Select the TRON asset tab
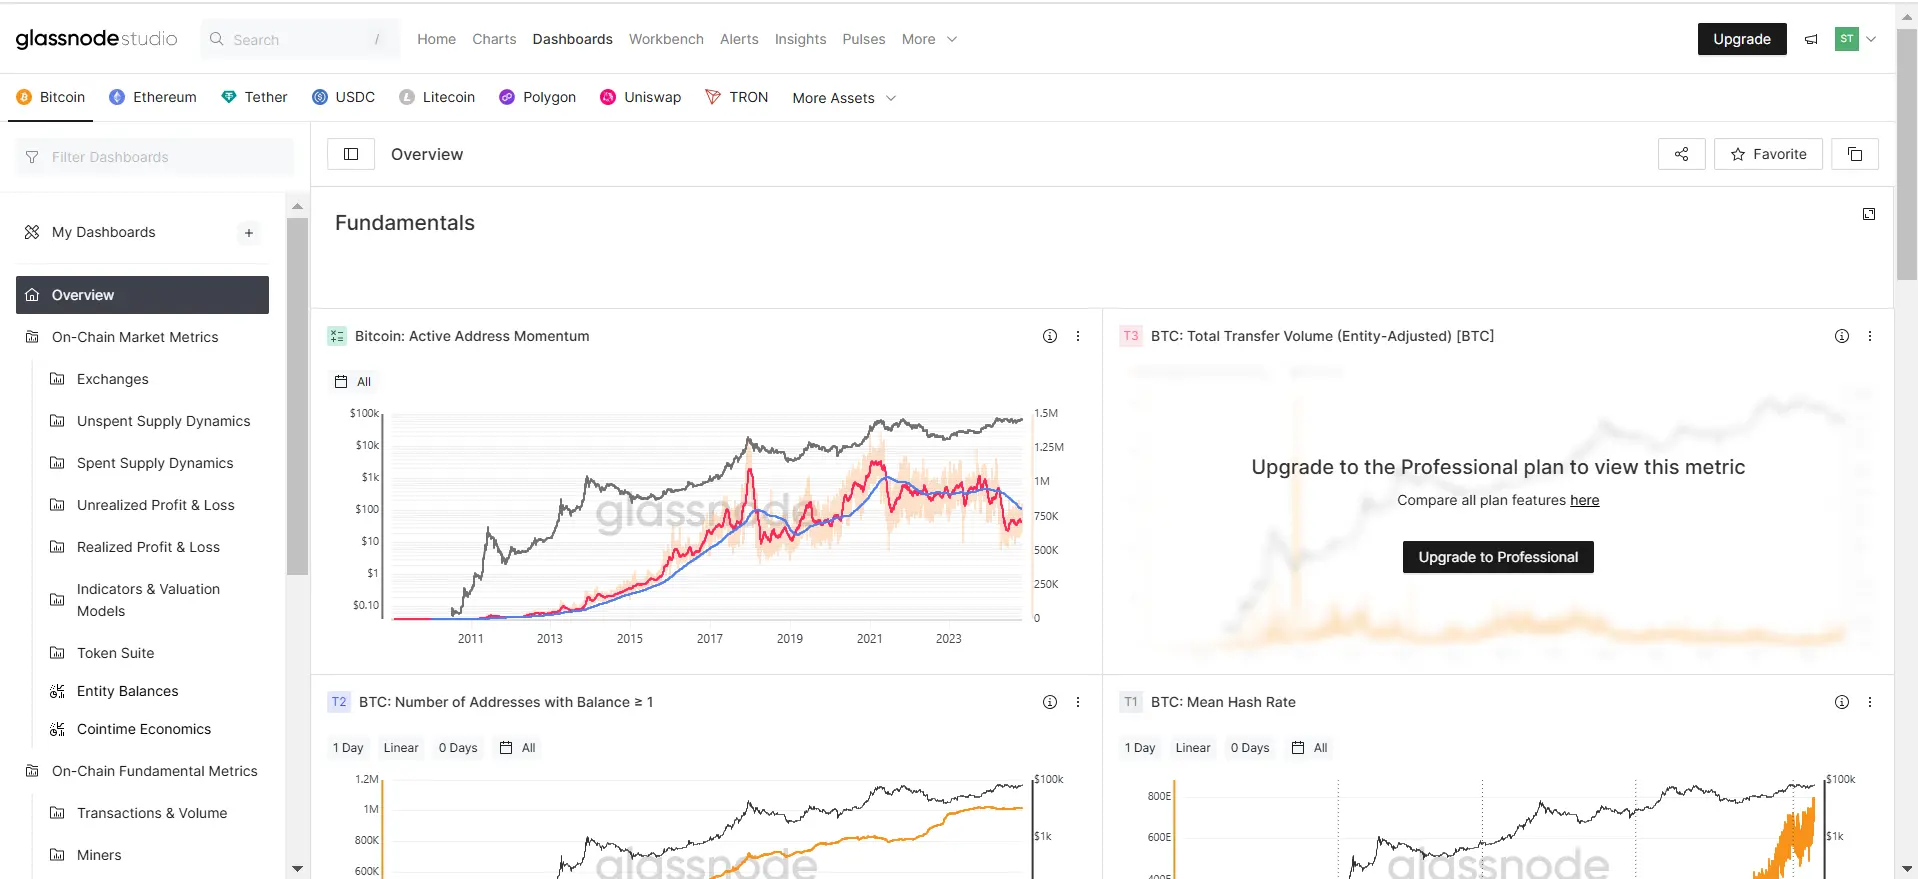 (x=737, y=97)
